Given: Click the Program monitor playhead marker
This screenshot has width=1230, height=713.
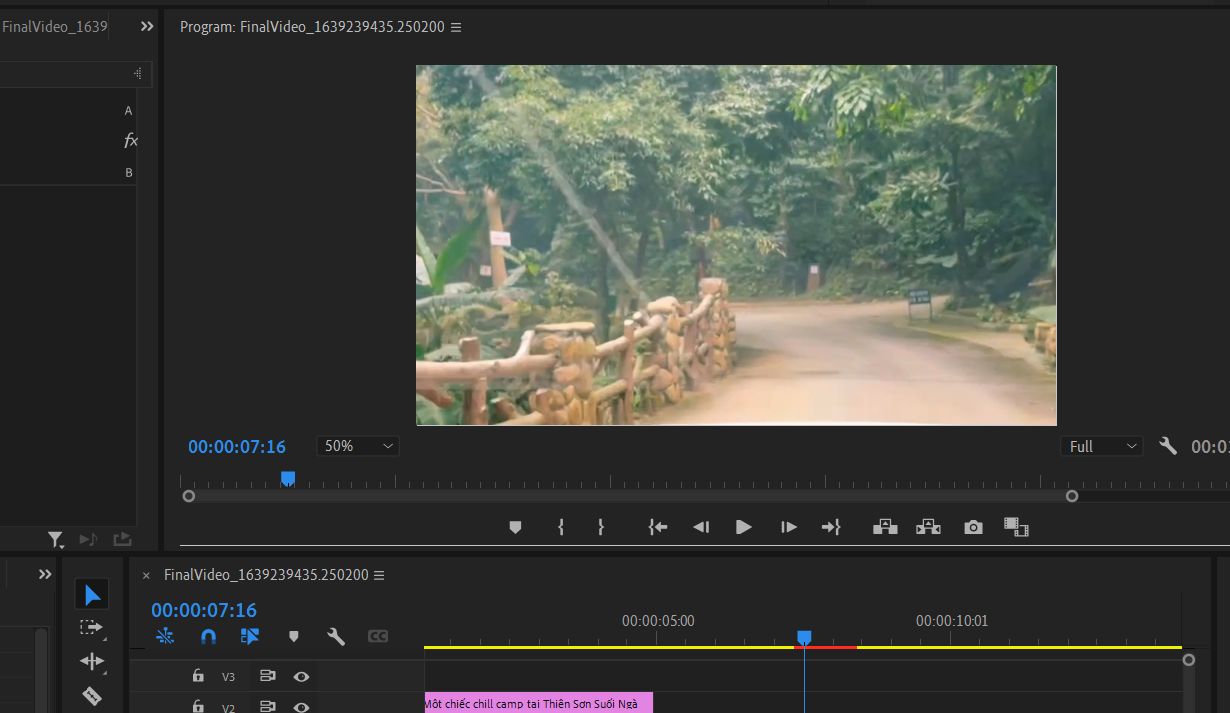Looking at the screenshot, I should [x=288, y=479].
